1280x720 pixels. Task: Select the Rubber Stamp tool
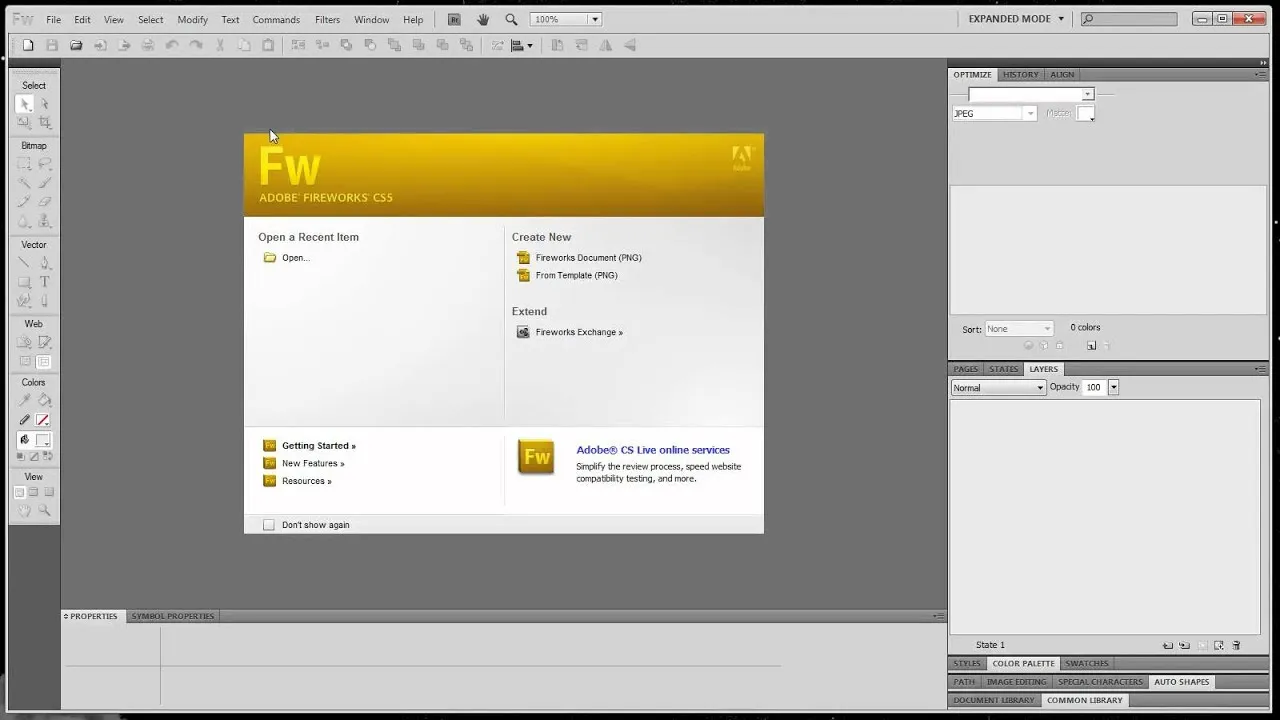tap(44, 221)
